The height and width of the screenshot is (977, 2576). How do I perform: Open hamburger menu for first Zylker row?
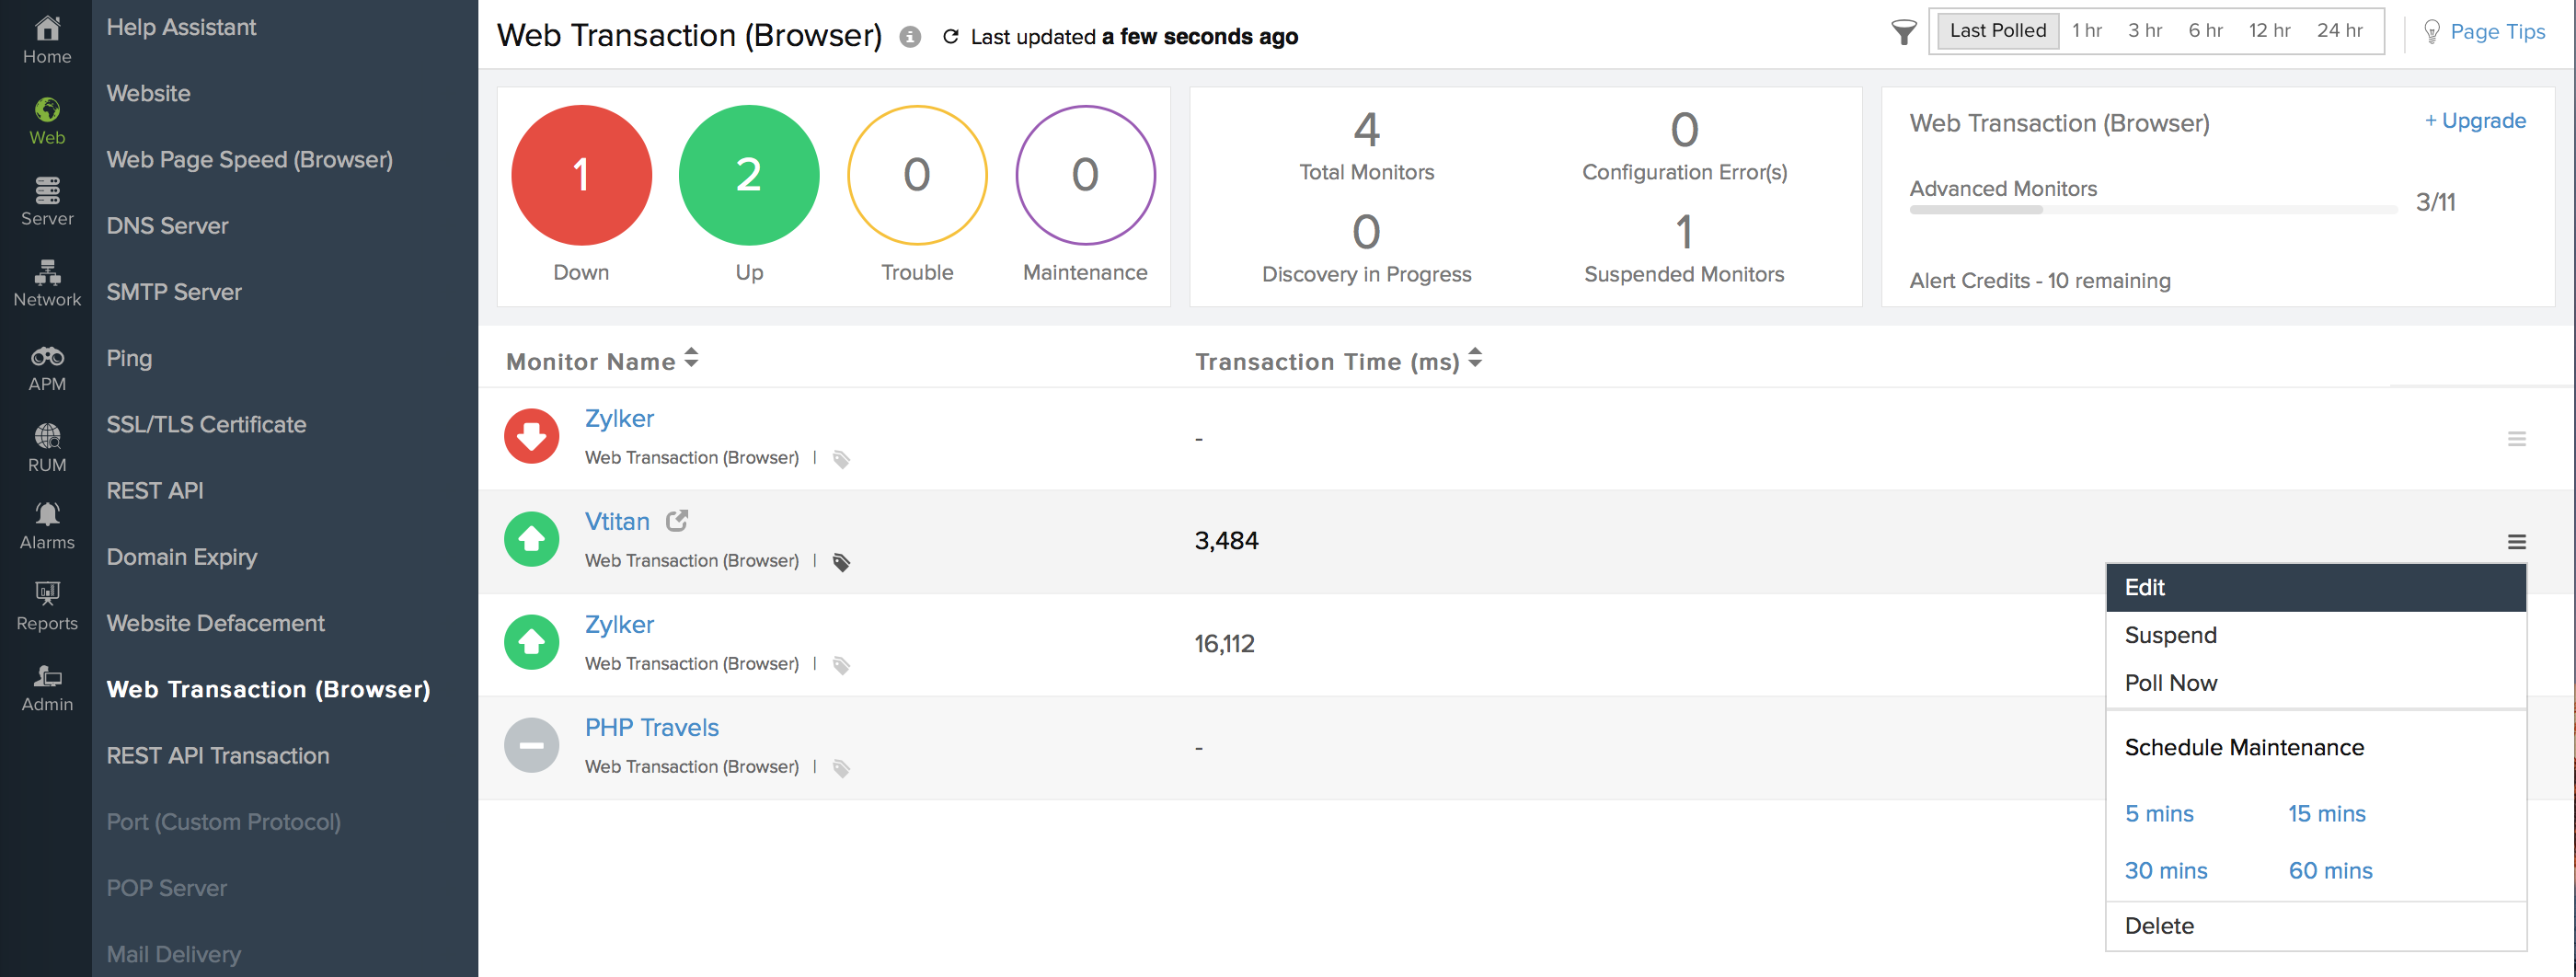coord(2516,439)
